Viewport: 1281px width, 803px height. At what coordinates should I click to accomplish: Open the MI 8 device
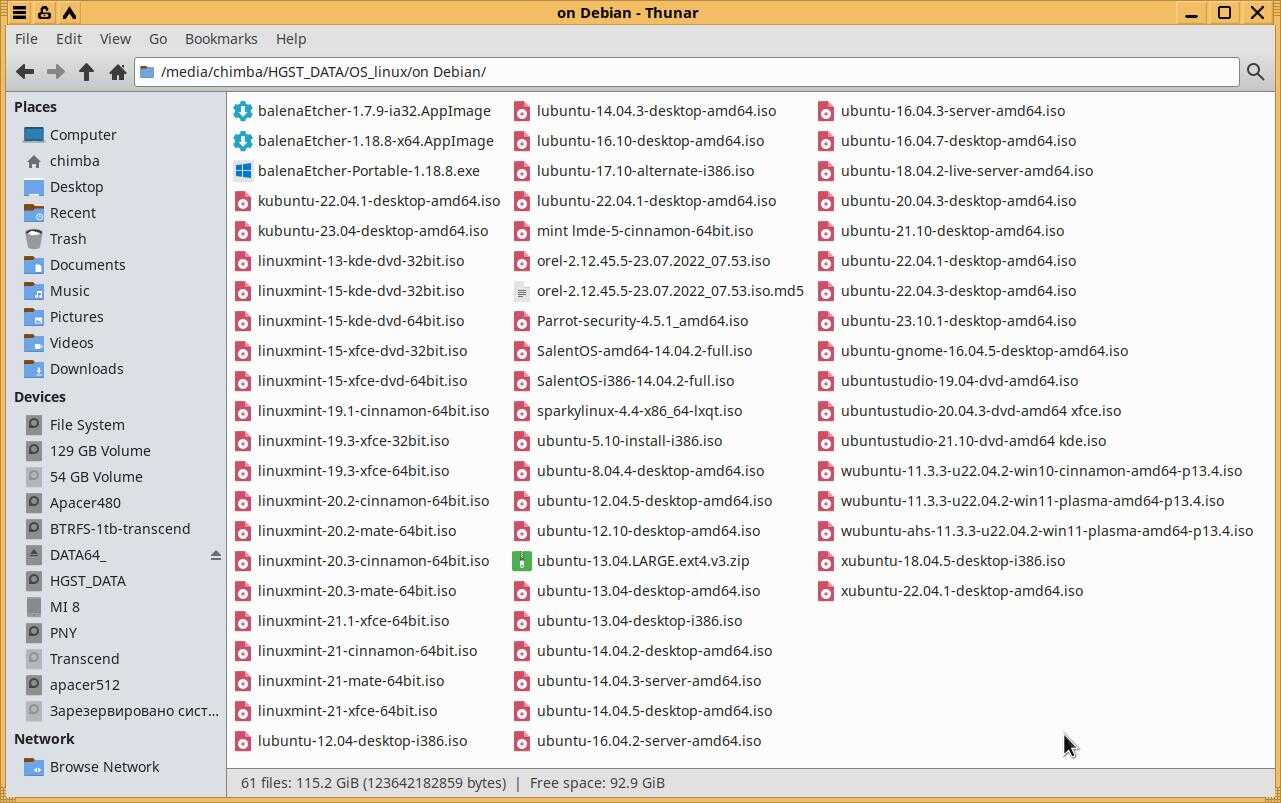pyautogui.click(x=65, y=607)
